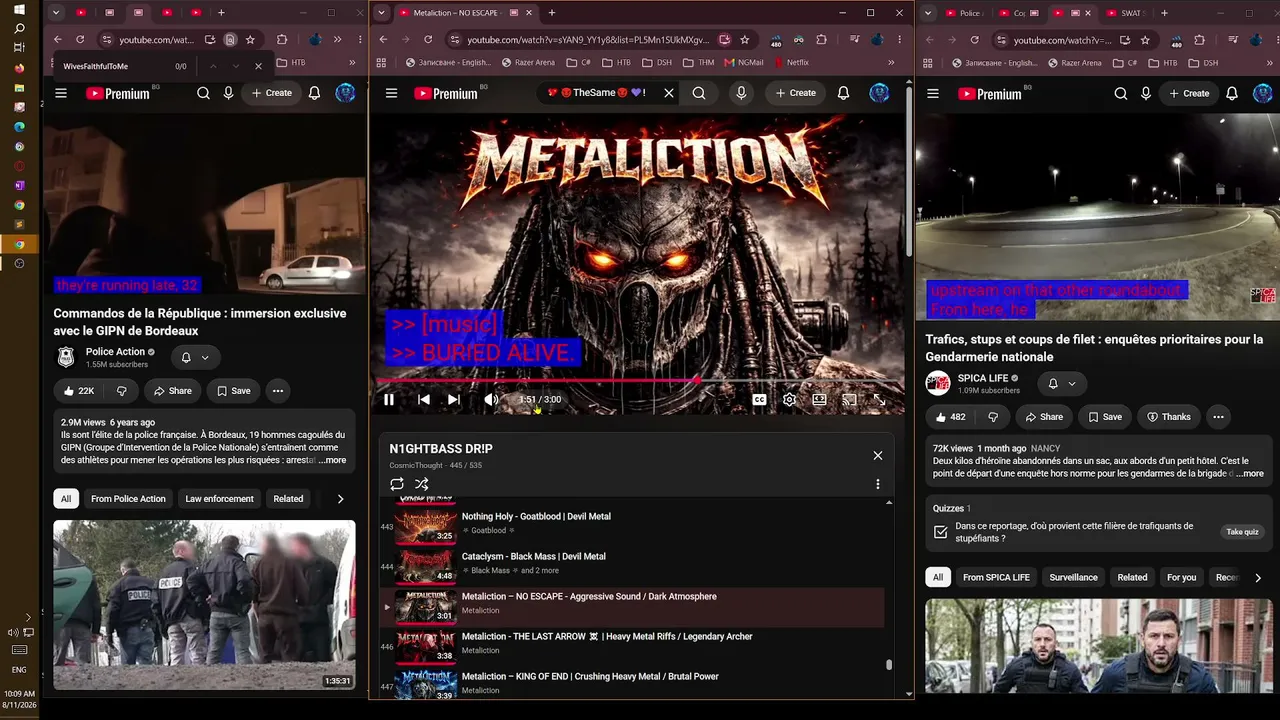Open the guide menu in middle YouTube window
Screen dimensions: 1280x720
391,93
